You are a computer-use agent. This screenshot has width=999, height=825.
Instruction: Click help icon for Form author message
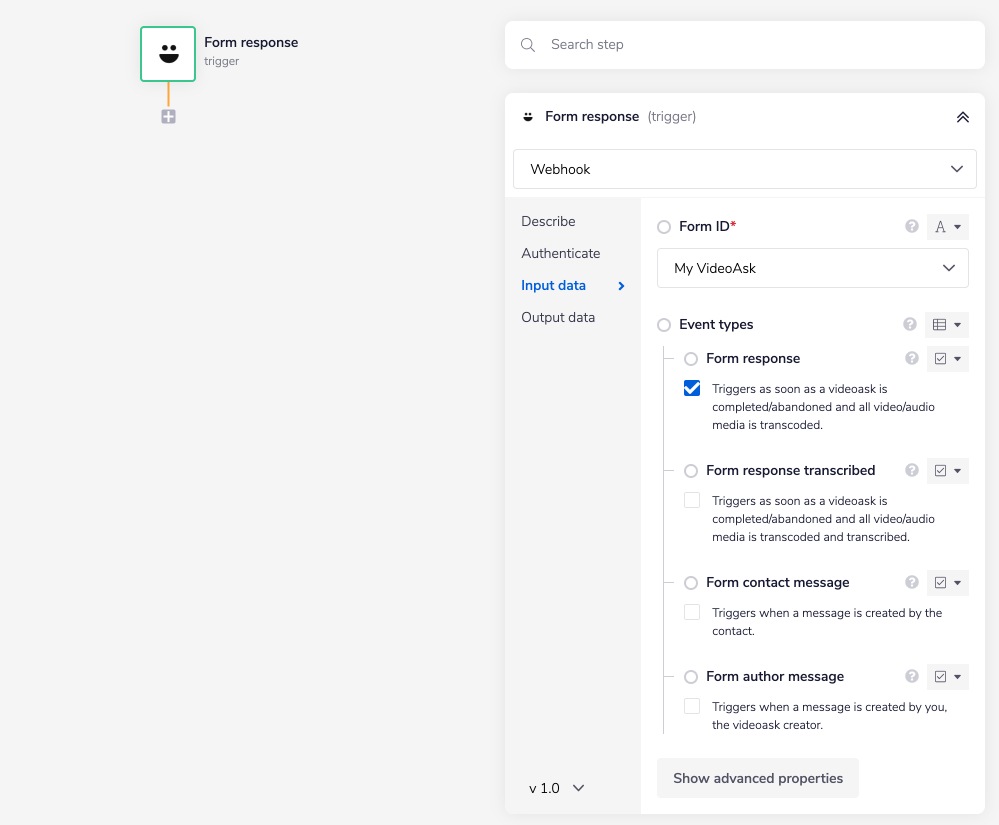911,677
